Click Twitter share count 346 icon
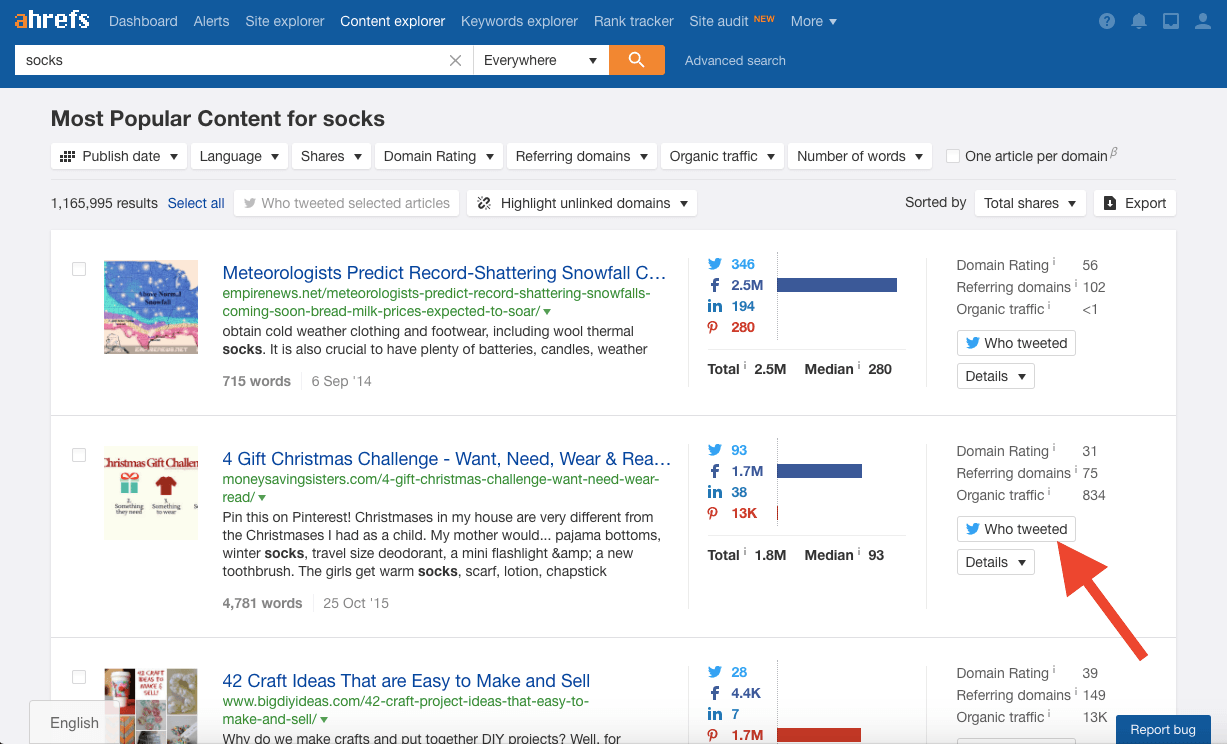1227x744 pixels. (x=715, y=264)
